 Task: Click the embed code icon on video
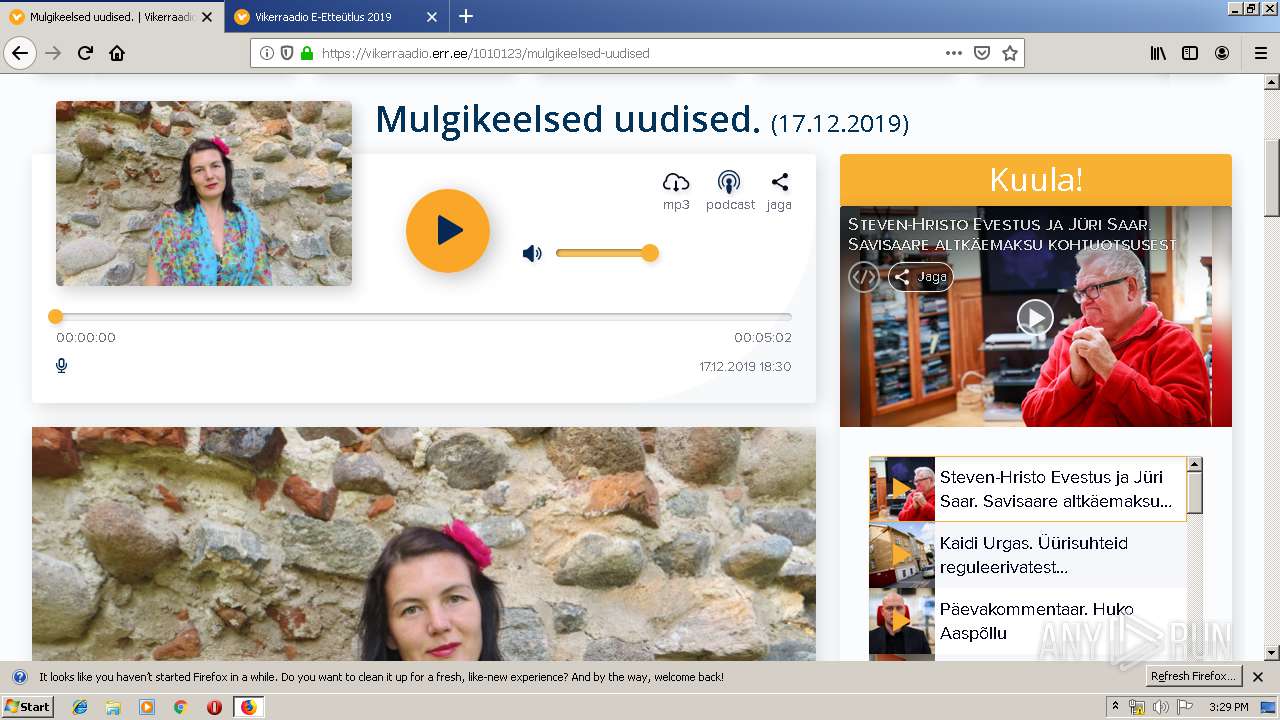pyautogui.click(x=864, y=277)
